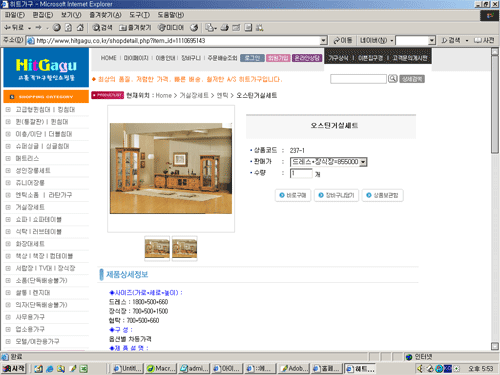Image resolution: width=500 pixels, height=375 pixels.
Task: Click the HitGagu logo
Action: (46, 68)
